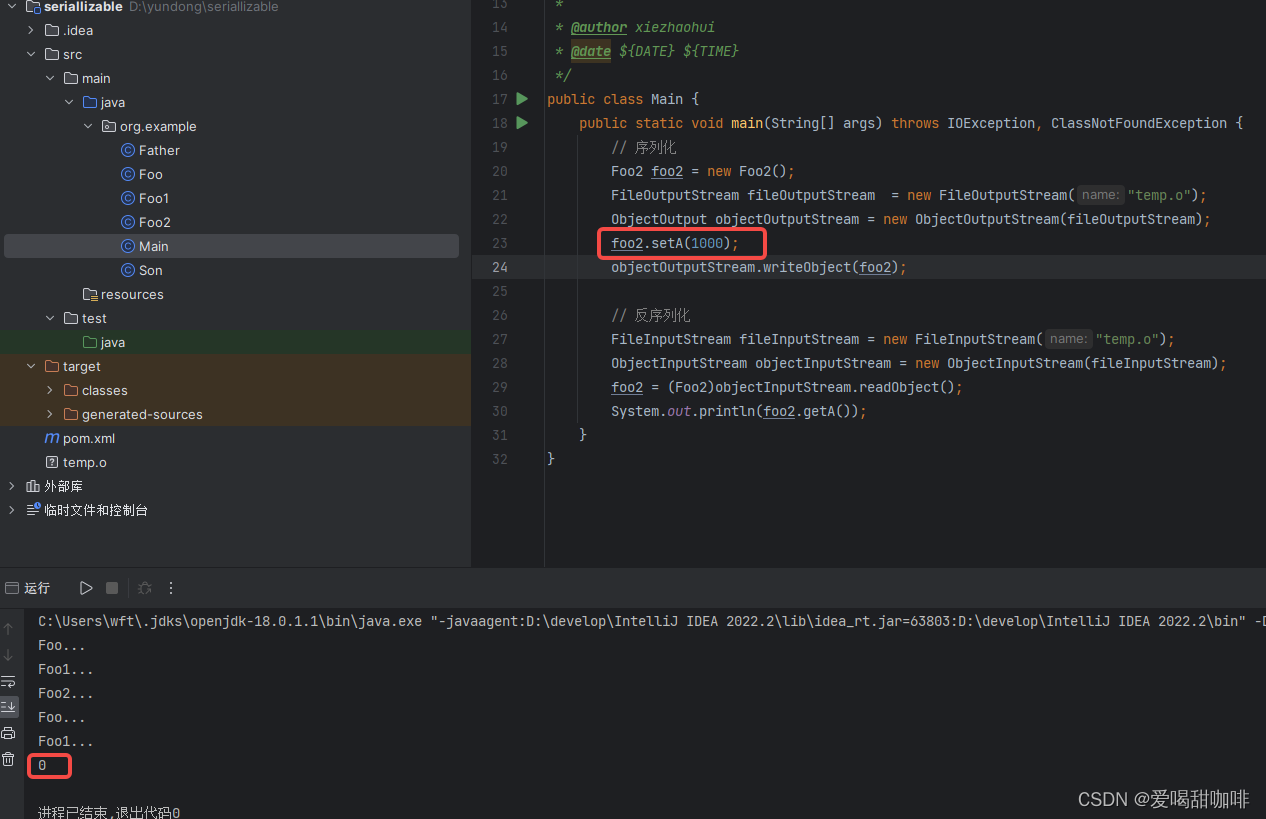
Task: Click the Father class icon in the tree
Action: click(128, 150)
